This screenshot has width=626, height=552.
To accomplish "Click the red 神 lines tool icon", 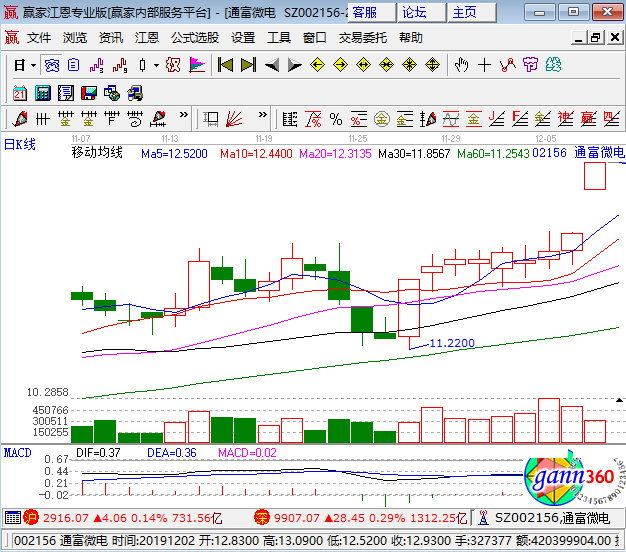I will [565, 119].
